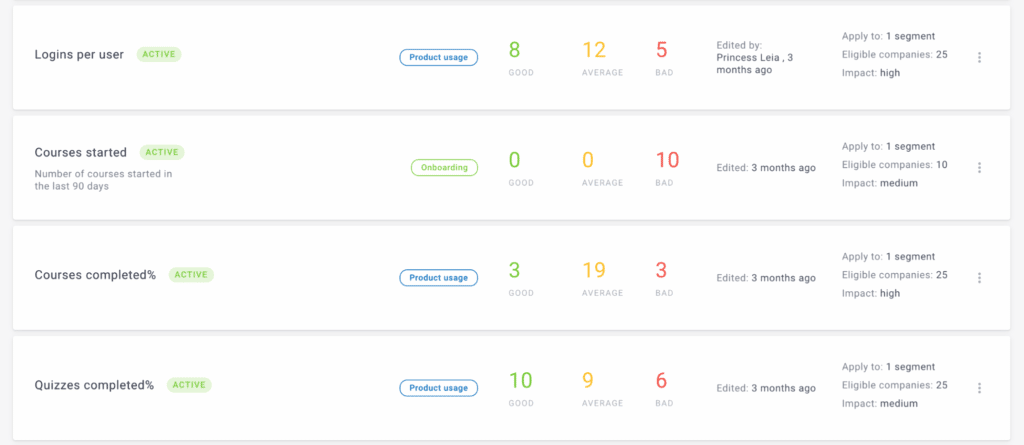Image resolution: width=1024 pixels, height=445 pixels.
Task: Click the ACTIVE badge next to Quizzes completed%
Action: [189, 385]
